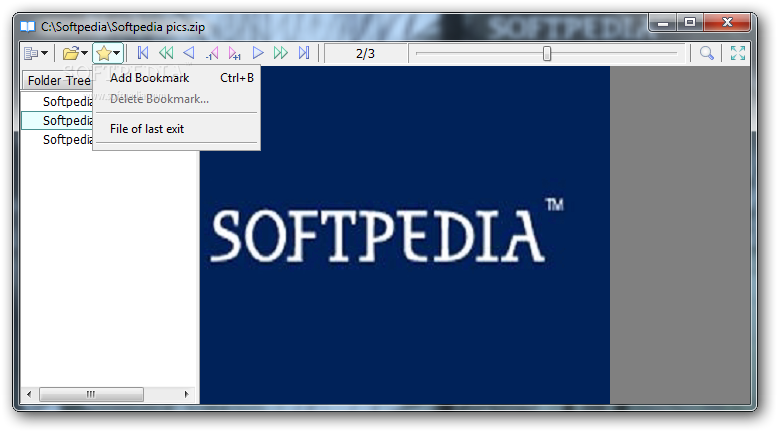
Task: Click the left arrow of the horizontal scrollbar
Action: 29,394
